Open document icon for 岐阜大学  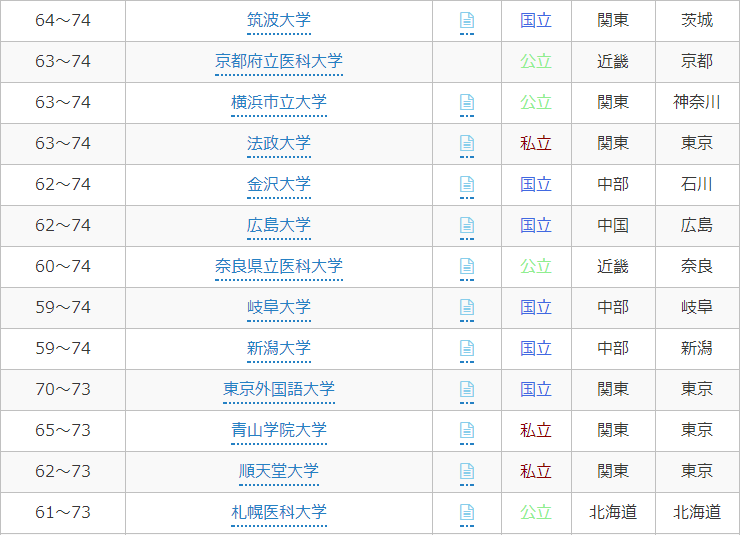(466, 308)
